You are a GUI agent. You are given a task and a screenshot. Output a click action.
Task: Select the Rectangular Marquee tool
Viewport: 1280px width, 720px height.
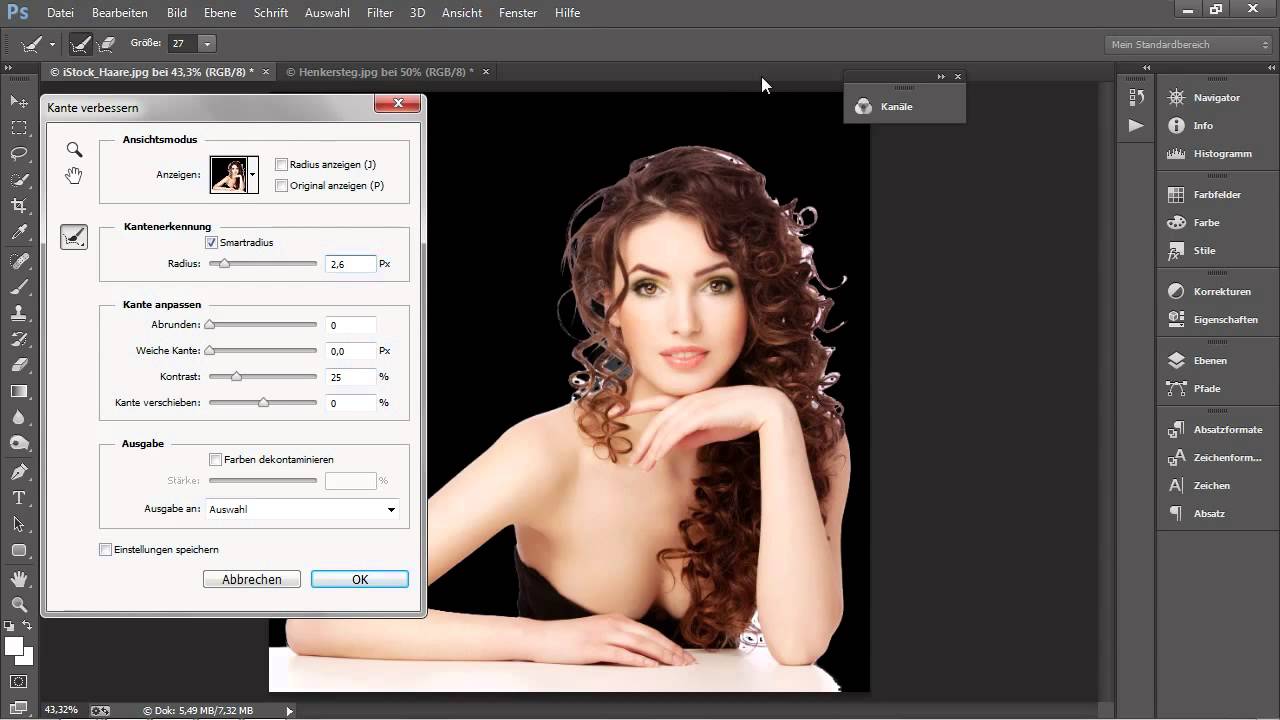coord(19,128)
